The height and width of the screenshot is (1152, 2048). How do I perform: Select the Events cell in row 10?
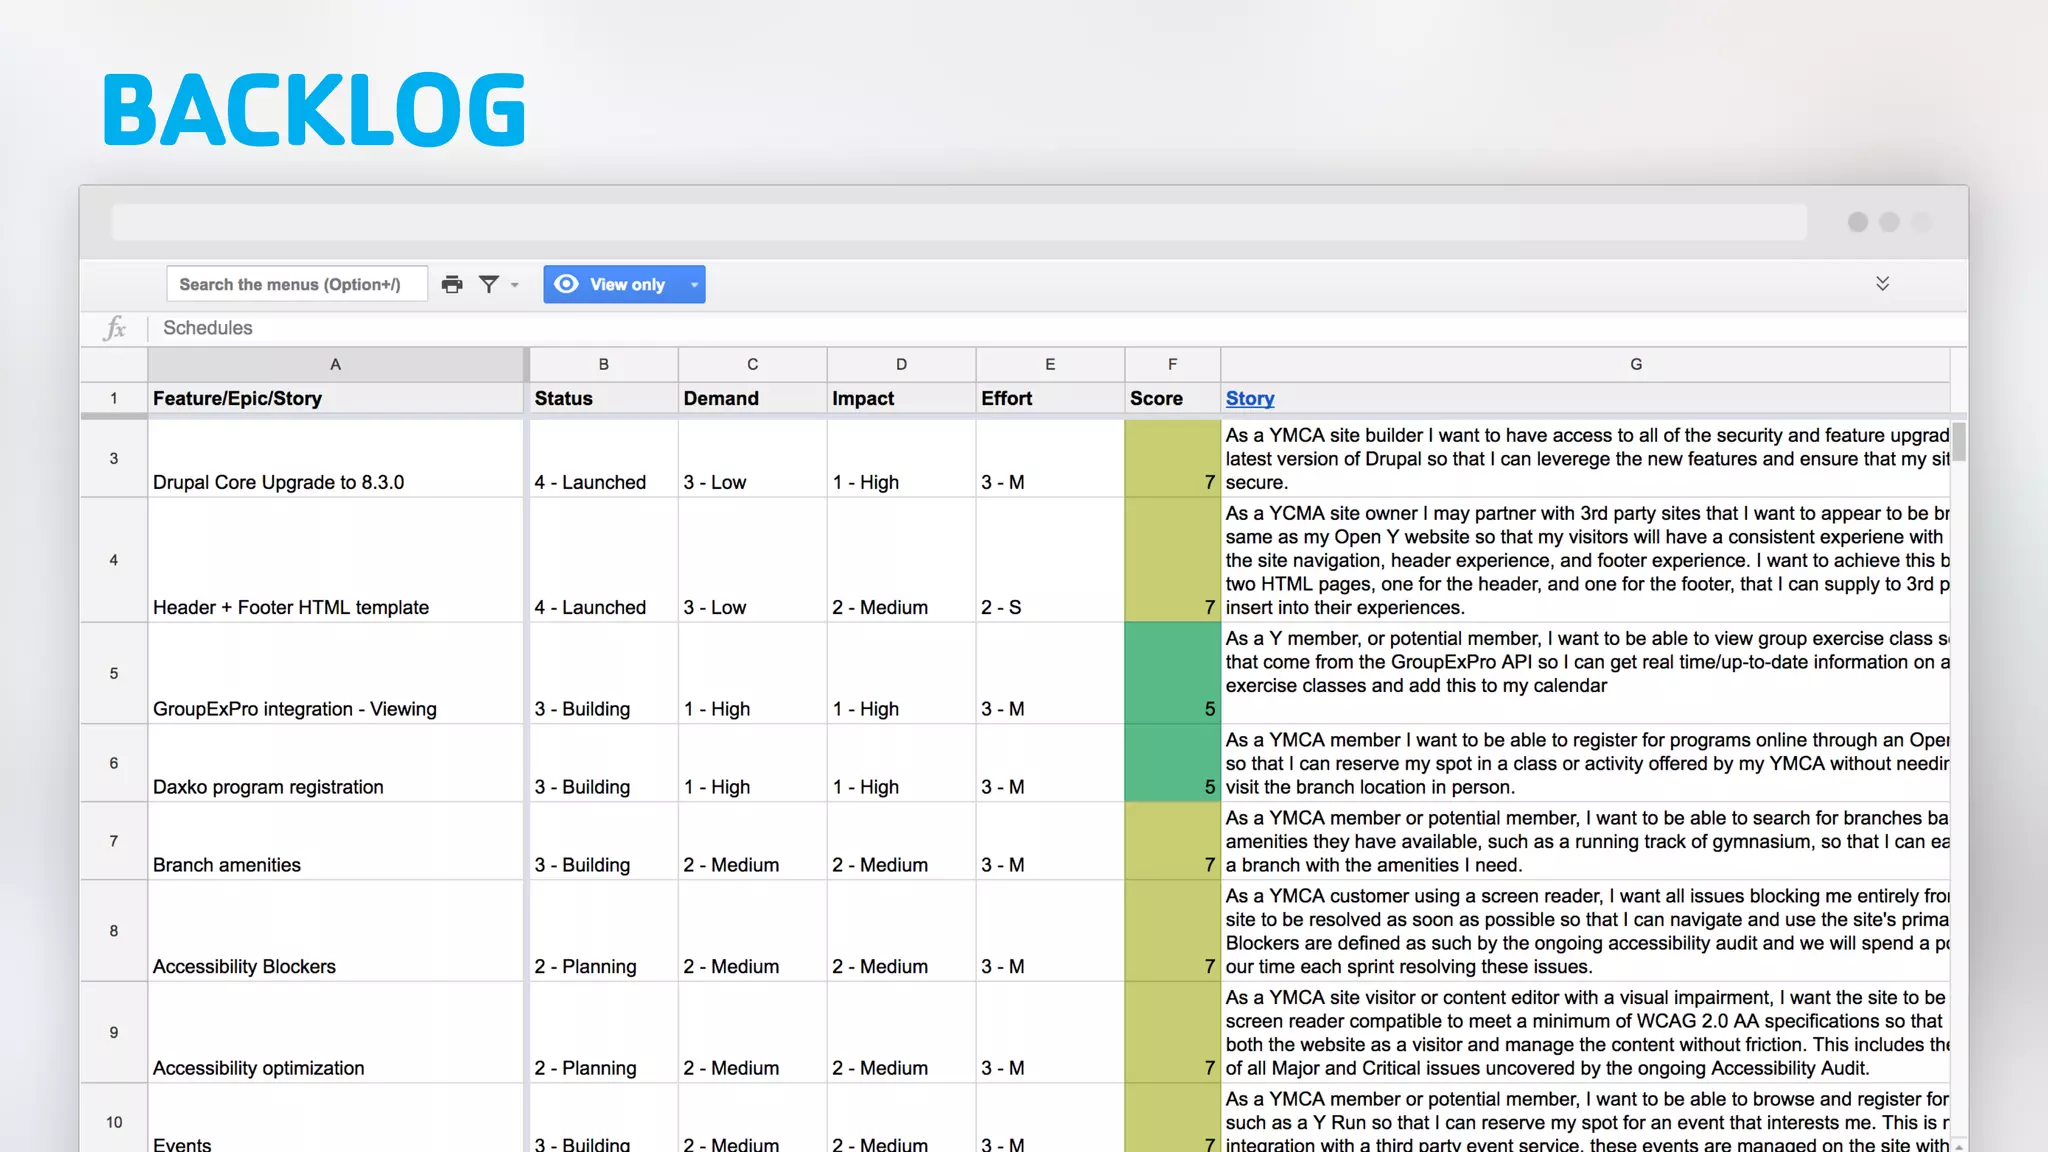click(x=336, y=1118)
